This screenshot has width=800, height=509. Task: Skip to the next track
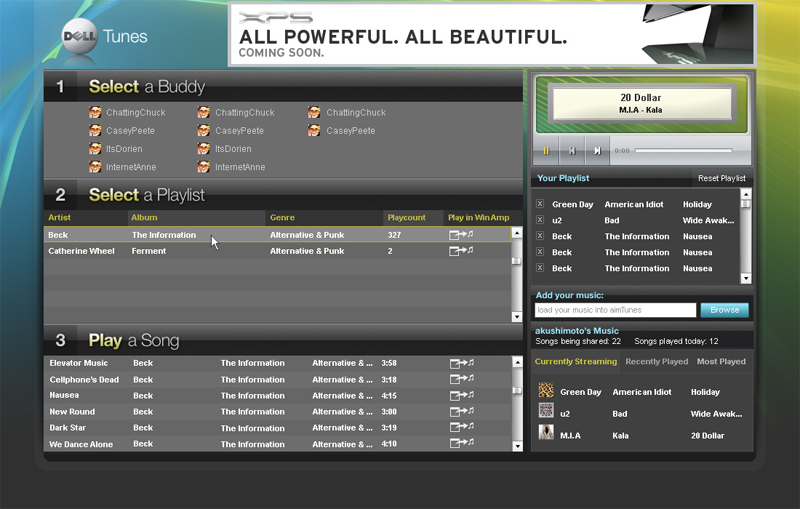597,151
